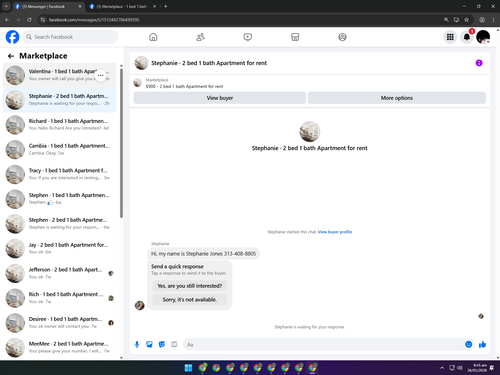Open the View buyer profile link
The image size is (500, 375).
(x=335, y=232)
